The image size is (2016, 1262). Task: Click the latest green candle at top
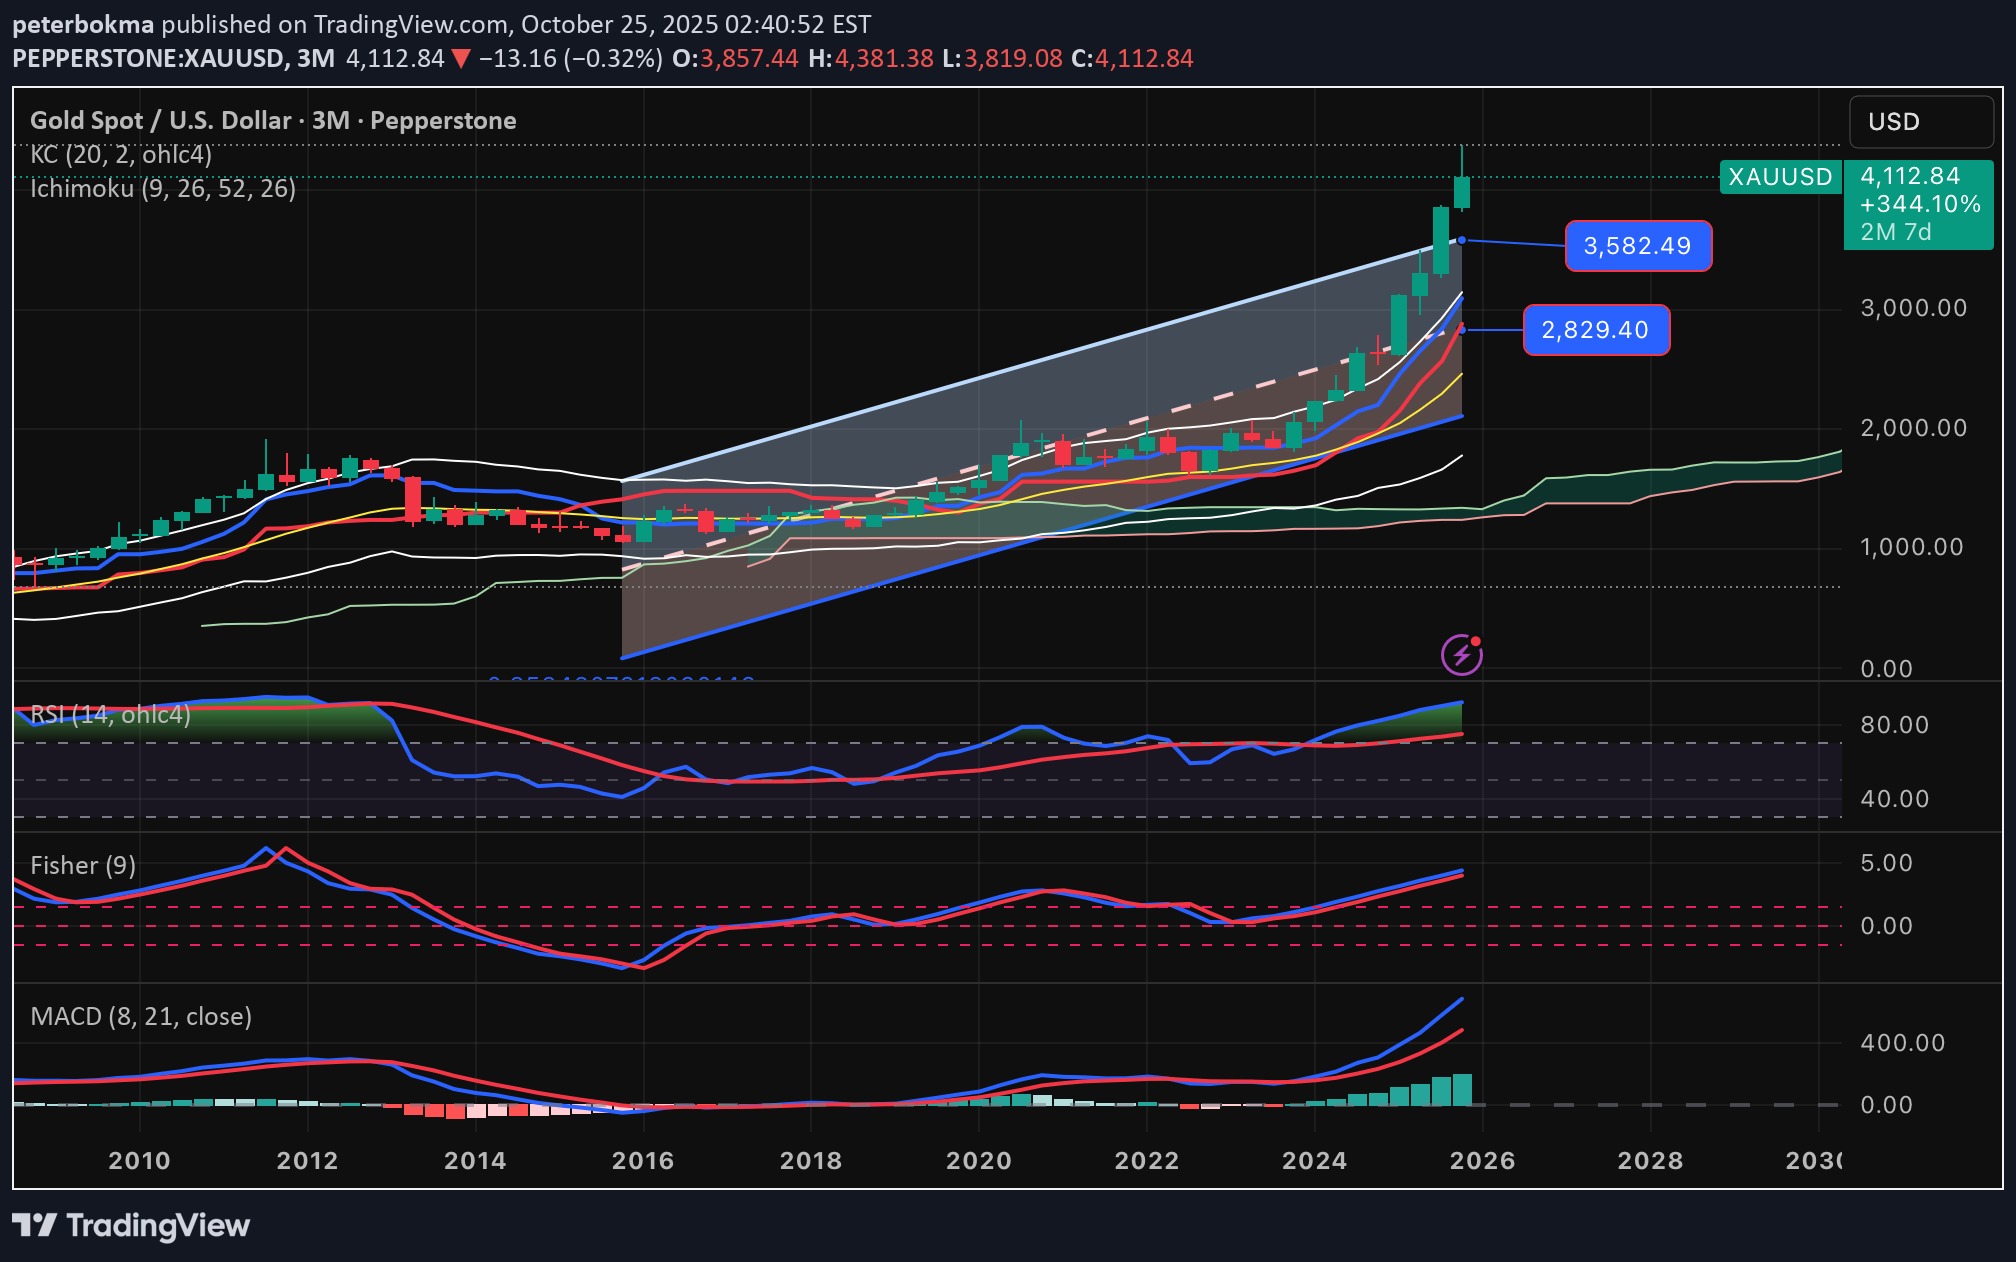(1462, 192)
